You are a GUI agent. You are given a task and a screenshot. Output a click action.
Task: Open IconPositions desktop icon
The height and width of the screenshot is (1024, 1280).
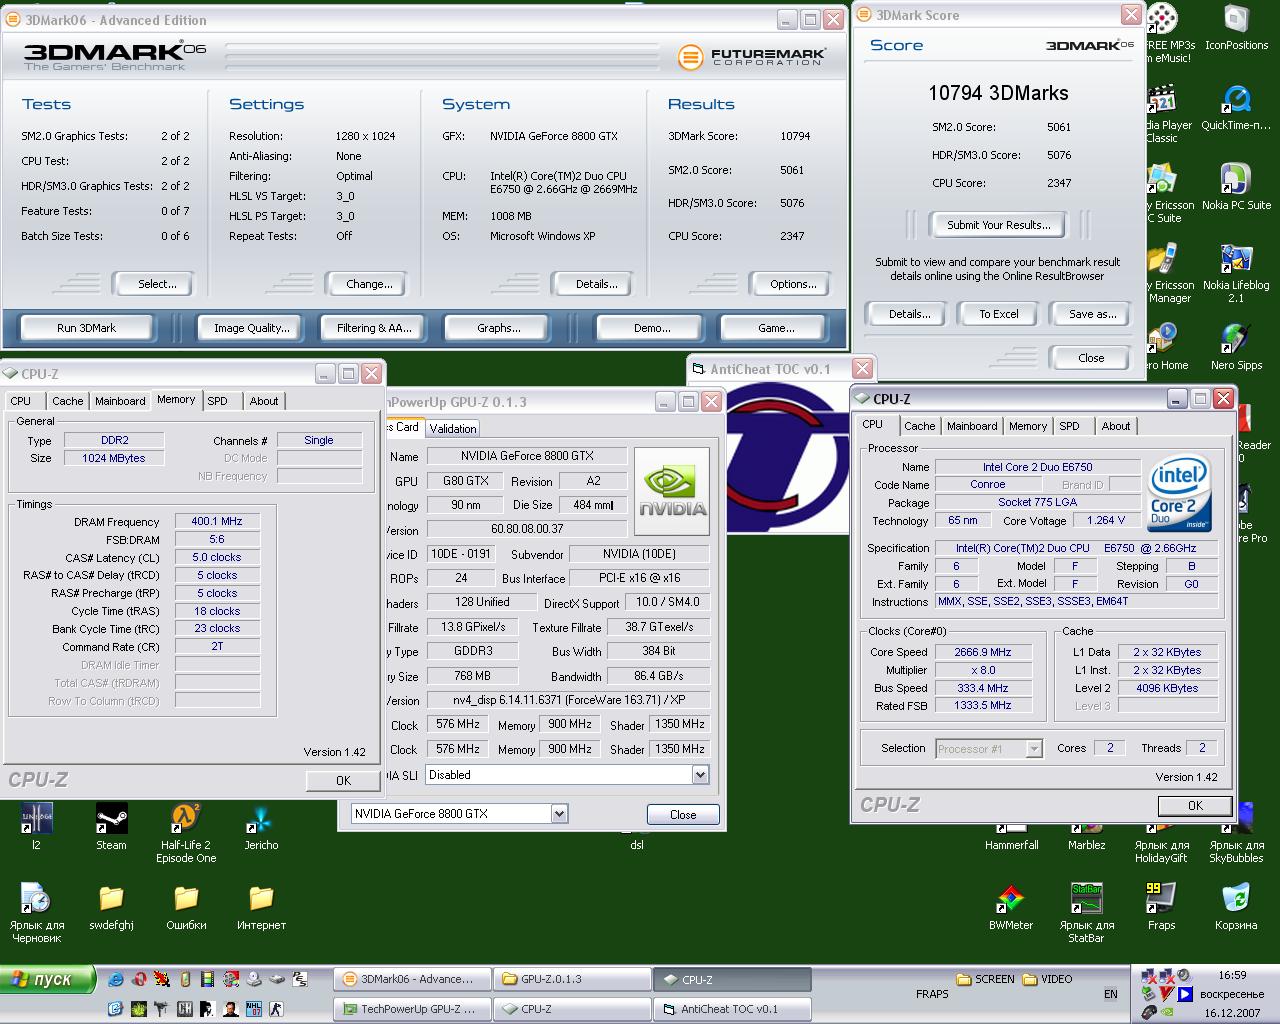coord(1236,27)
